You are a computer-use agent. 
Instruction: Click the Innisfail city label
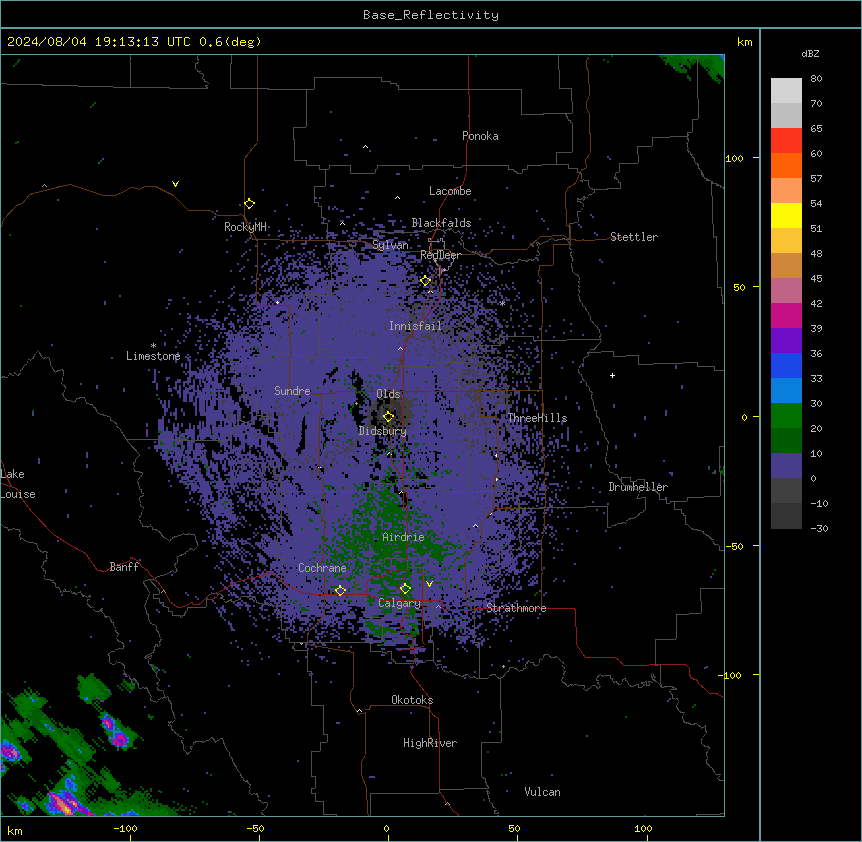415,326
